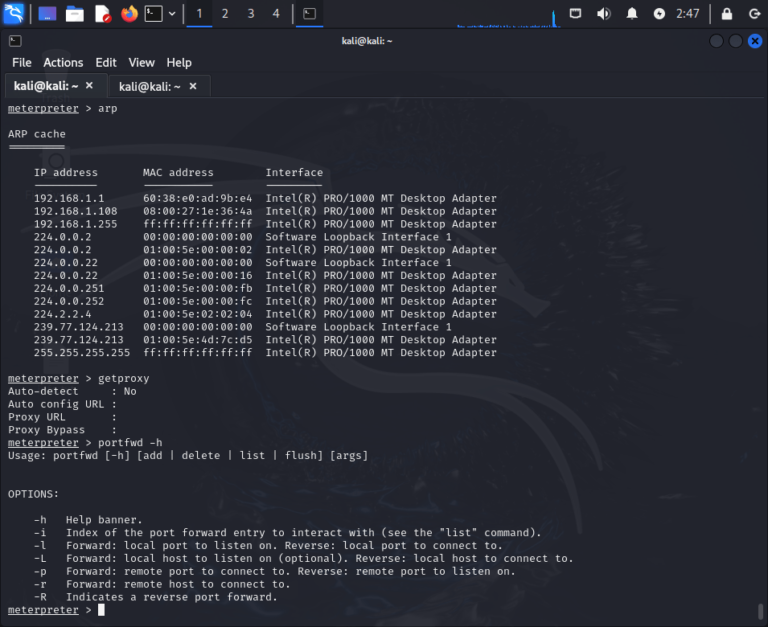The image size is (768, 627).
Task: Open terminal emulator launcher in panel
Action: click(153, 14)
